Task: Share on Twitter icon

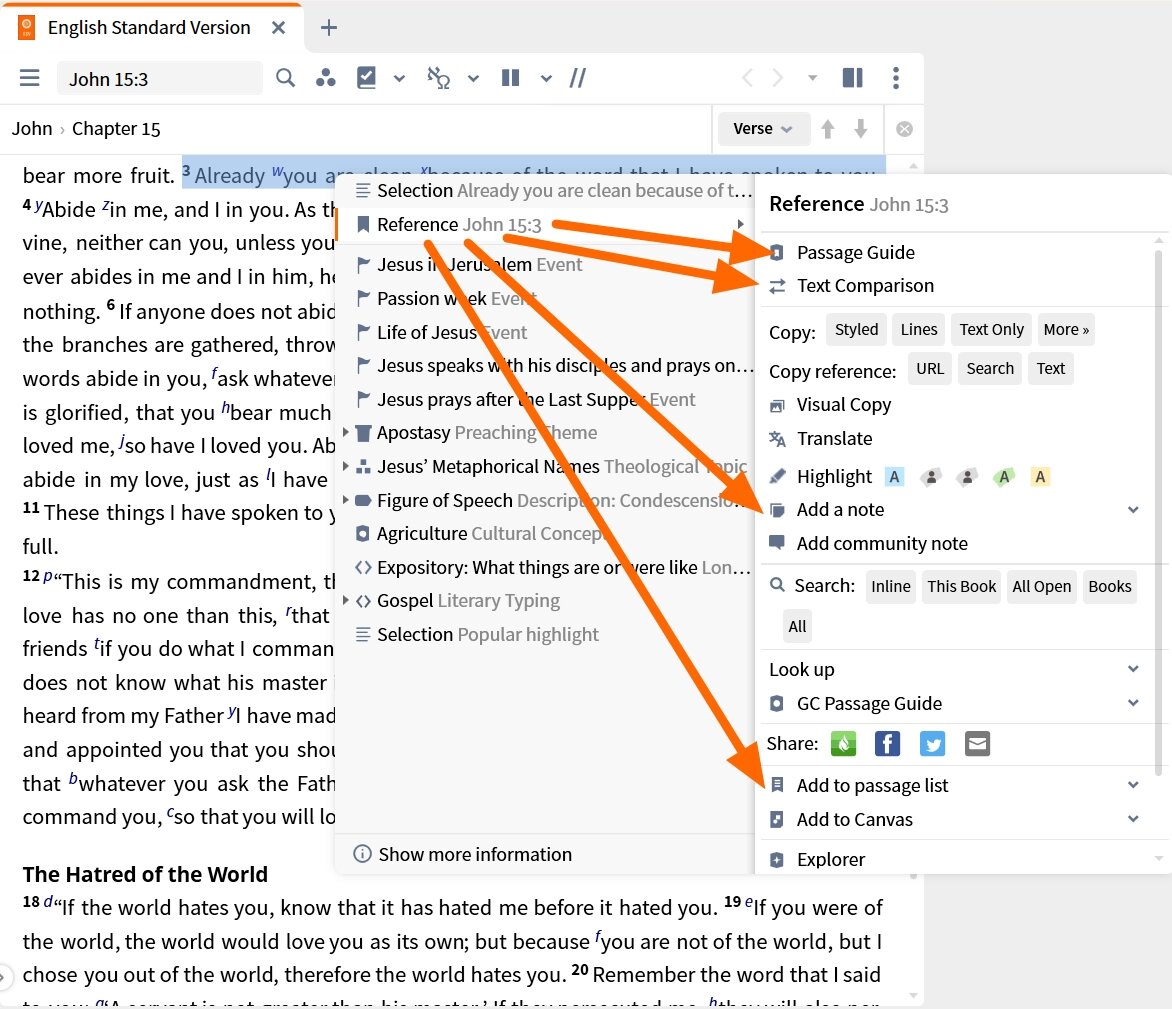Action: [x=932, y=744]
